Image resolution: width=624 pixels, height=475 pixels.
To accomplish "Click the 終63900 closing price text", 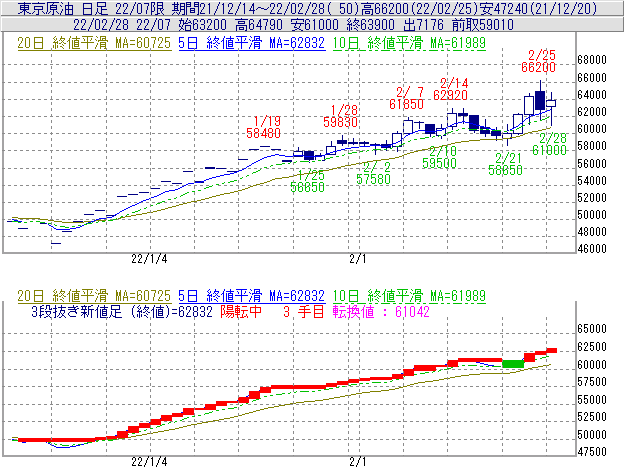I will 371,25.
